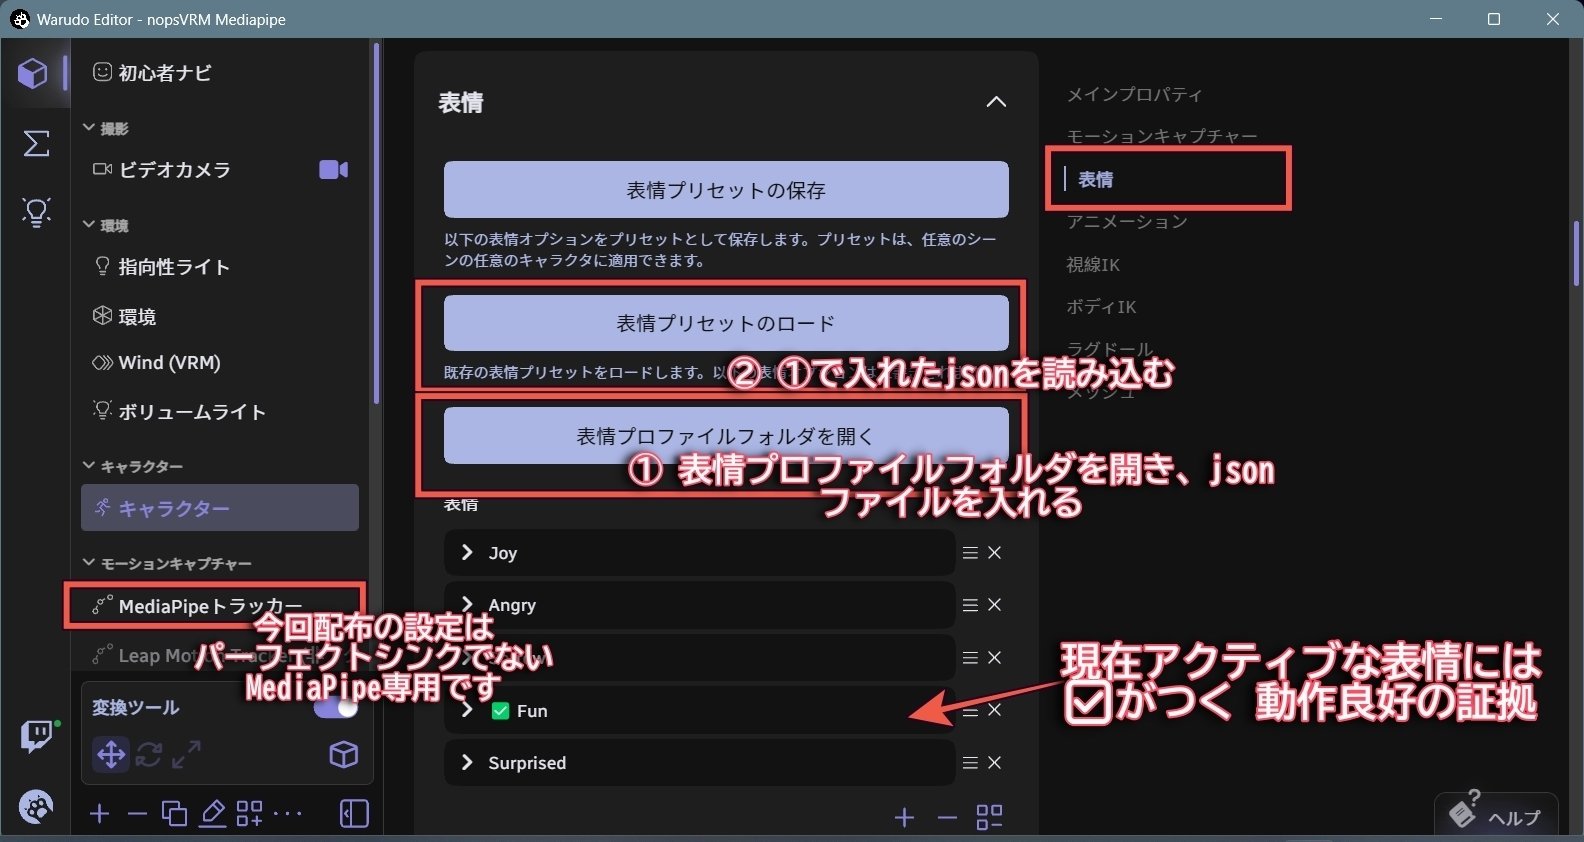Click the 表情プリセットのロード button
1584x842 pixels.
pos(726,323)
